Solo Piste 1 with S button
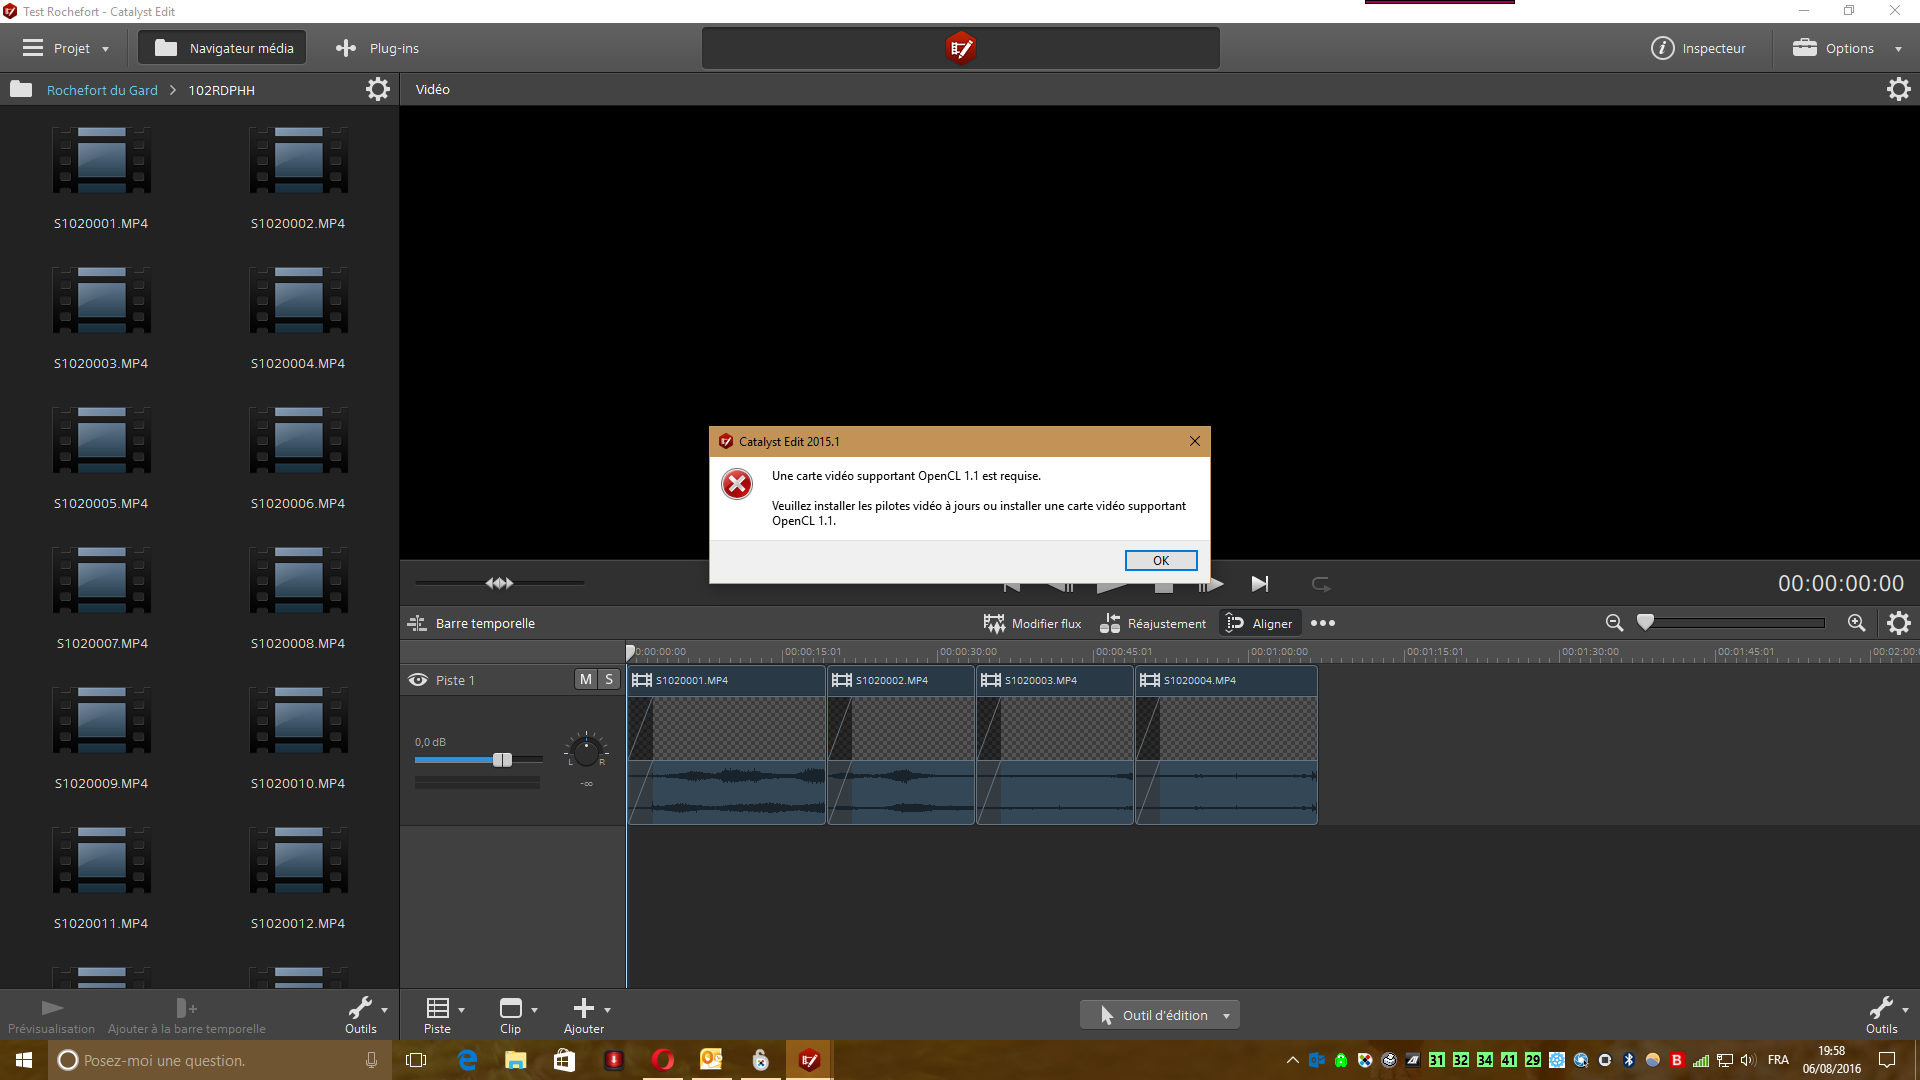Screen dimensions: 1920x1080 coord(609,679)
